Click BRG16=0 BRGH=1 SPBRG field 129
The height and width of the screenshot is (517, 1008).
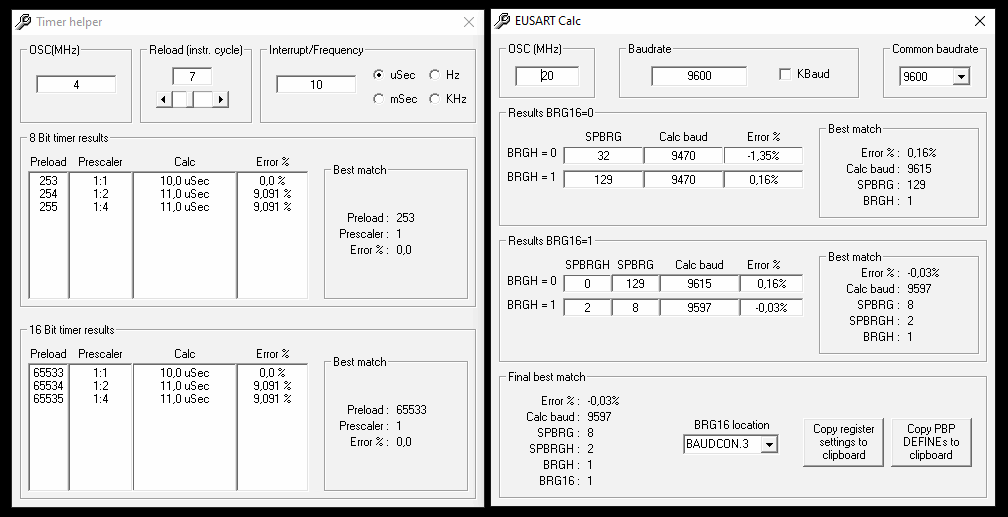point(603,179)
